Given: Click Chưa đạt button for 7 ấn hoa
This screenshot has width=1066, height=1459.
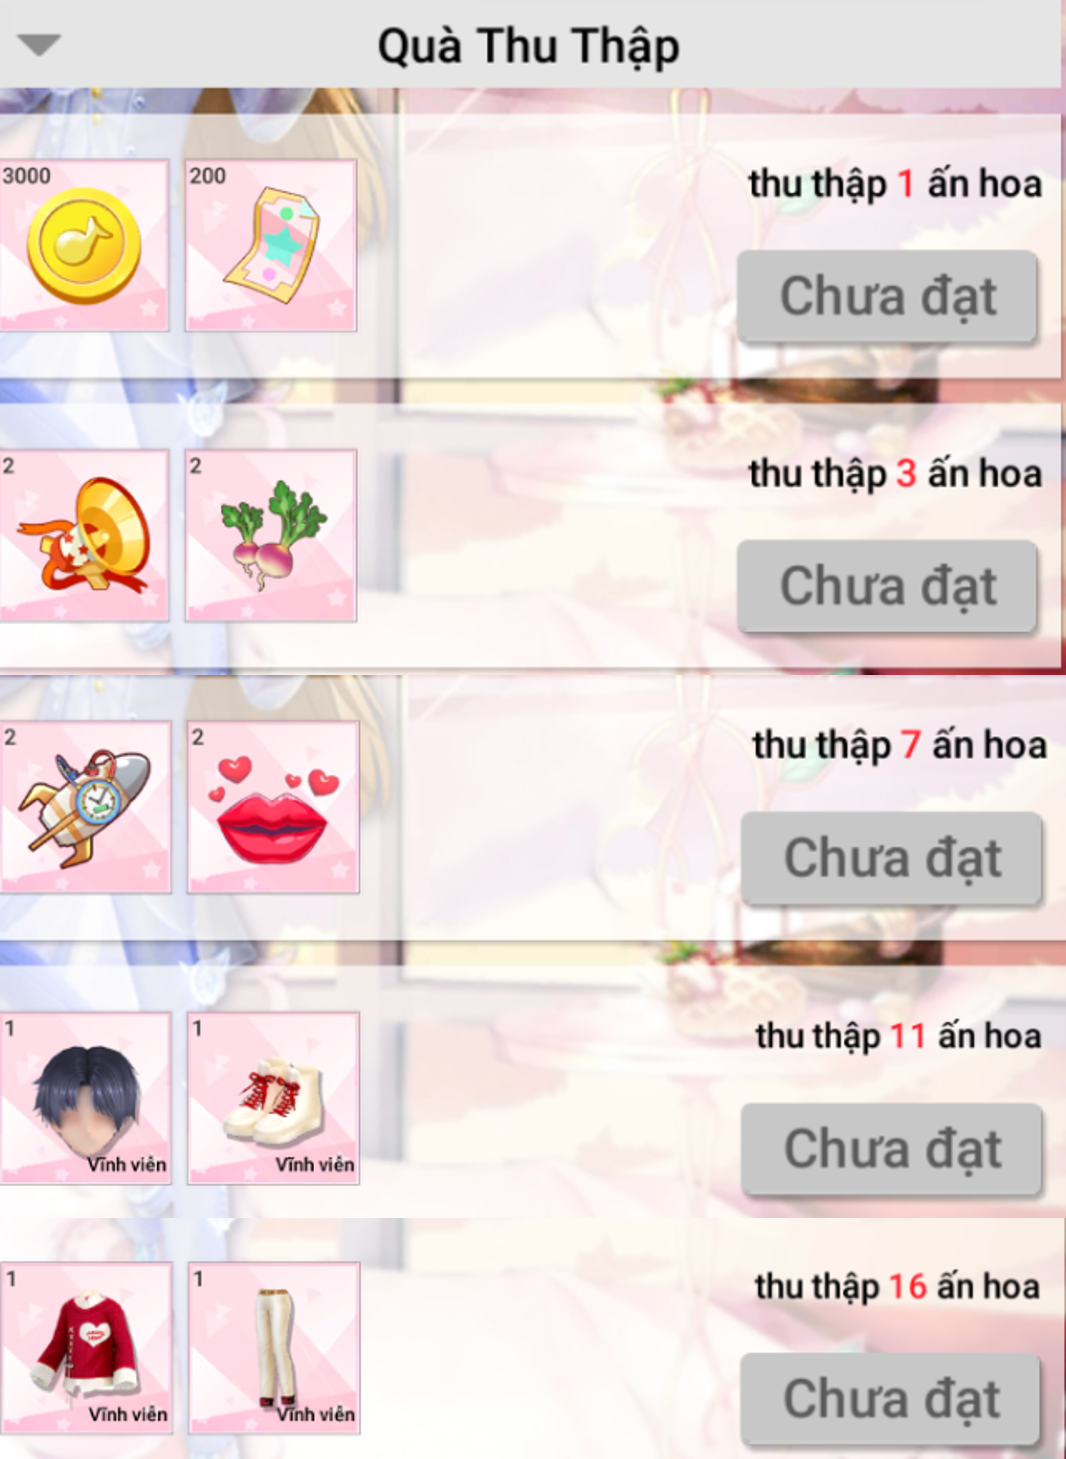Looking at the screenshot, I should click(892, 858).
